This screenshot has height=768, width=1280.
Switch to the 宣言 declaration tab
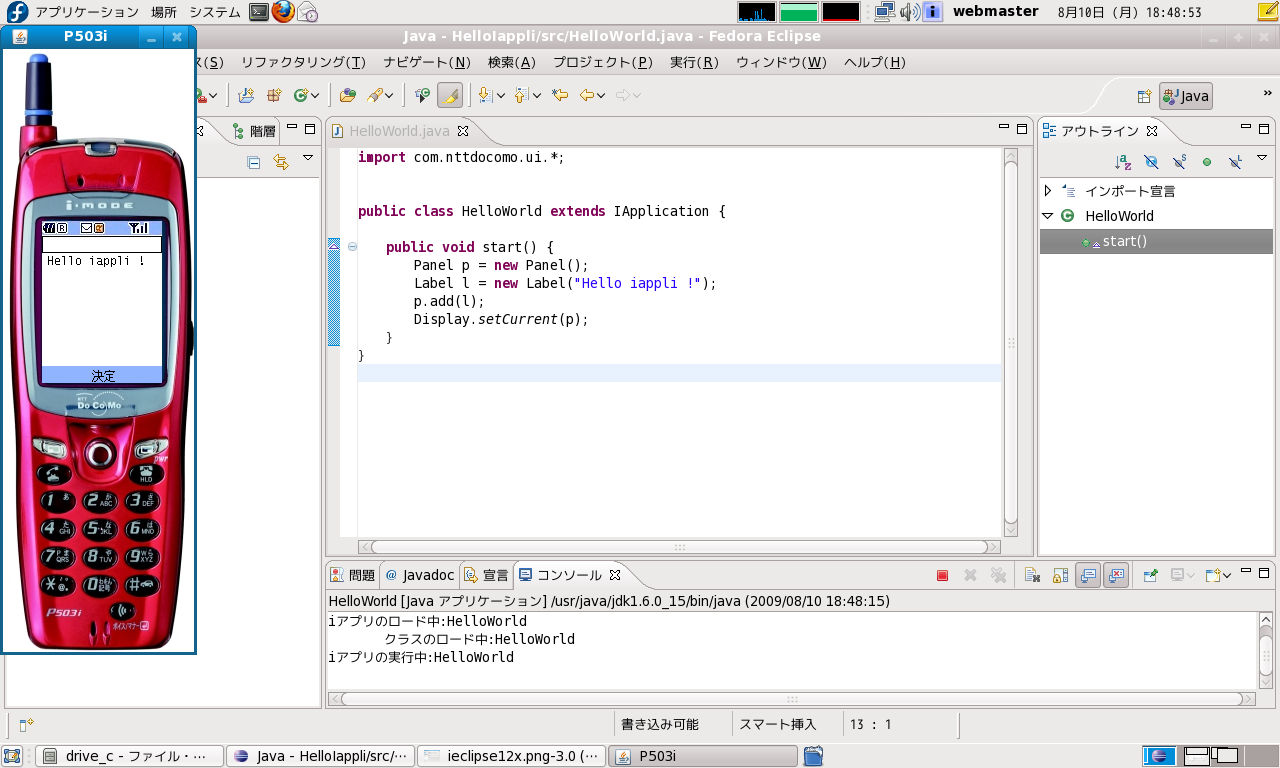click(486, 575)
